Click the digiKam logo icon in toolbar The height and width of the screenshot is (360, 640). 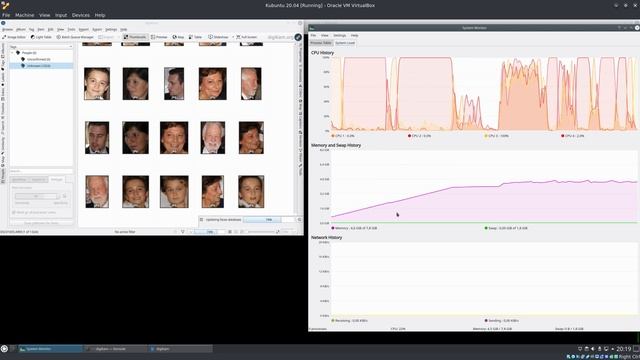point(298,37)
